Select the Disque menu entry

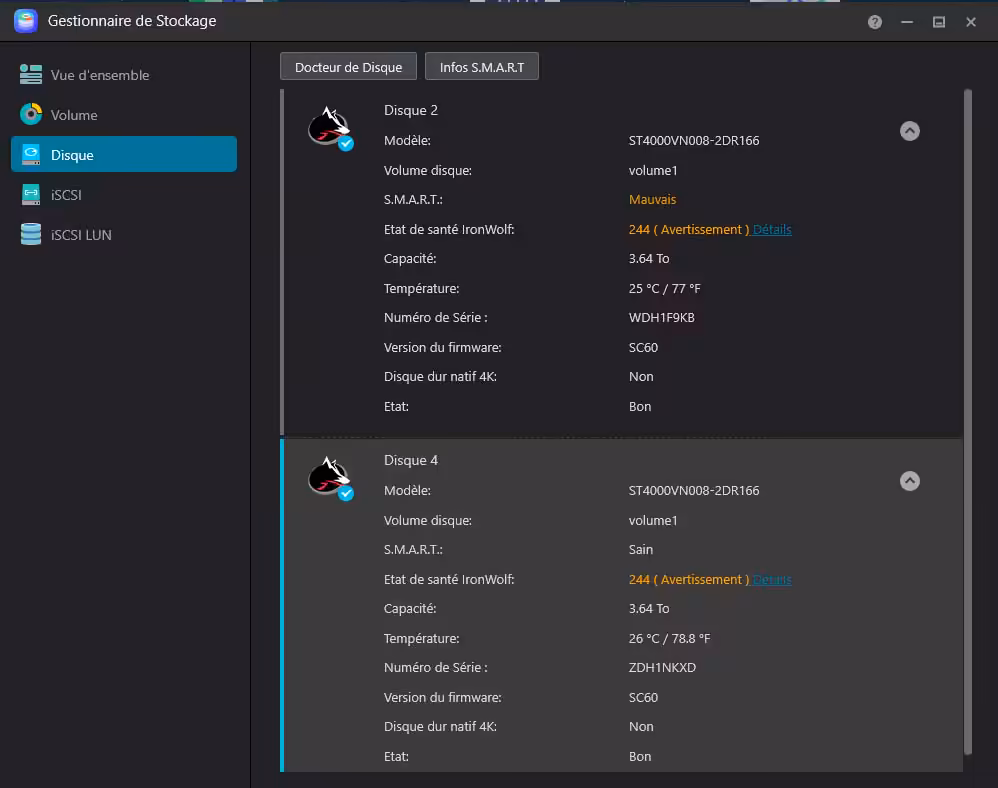(x=124, y=154)
